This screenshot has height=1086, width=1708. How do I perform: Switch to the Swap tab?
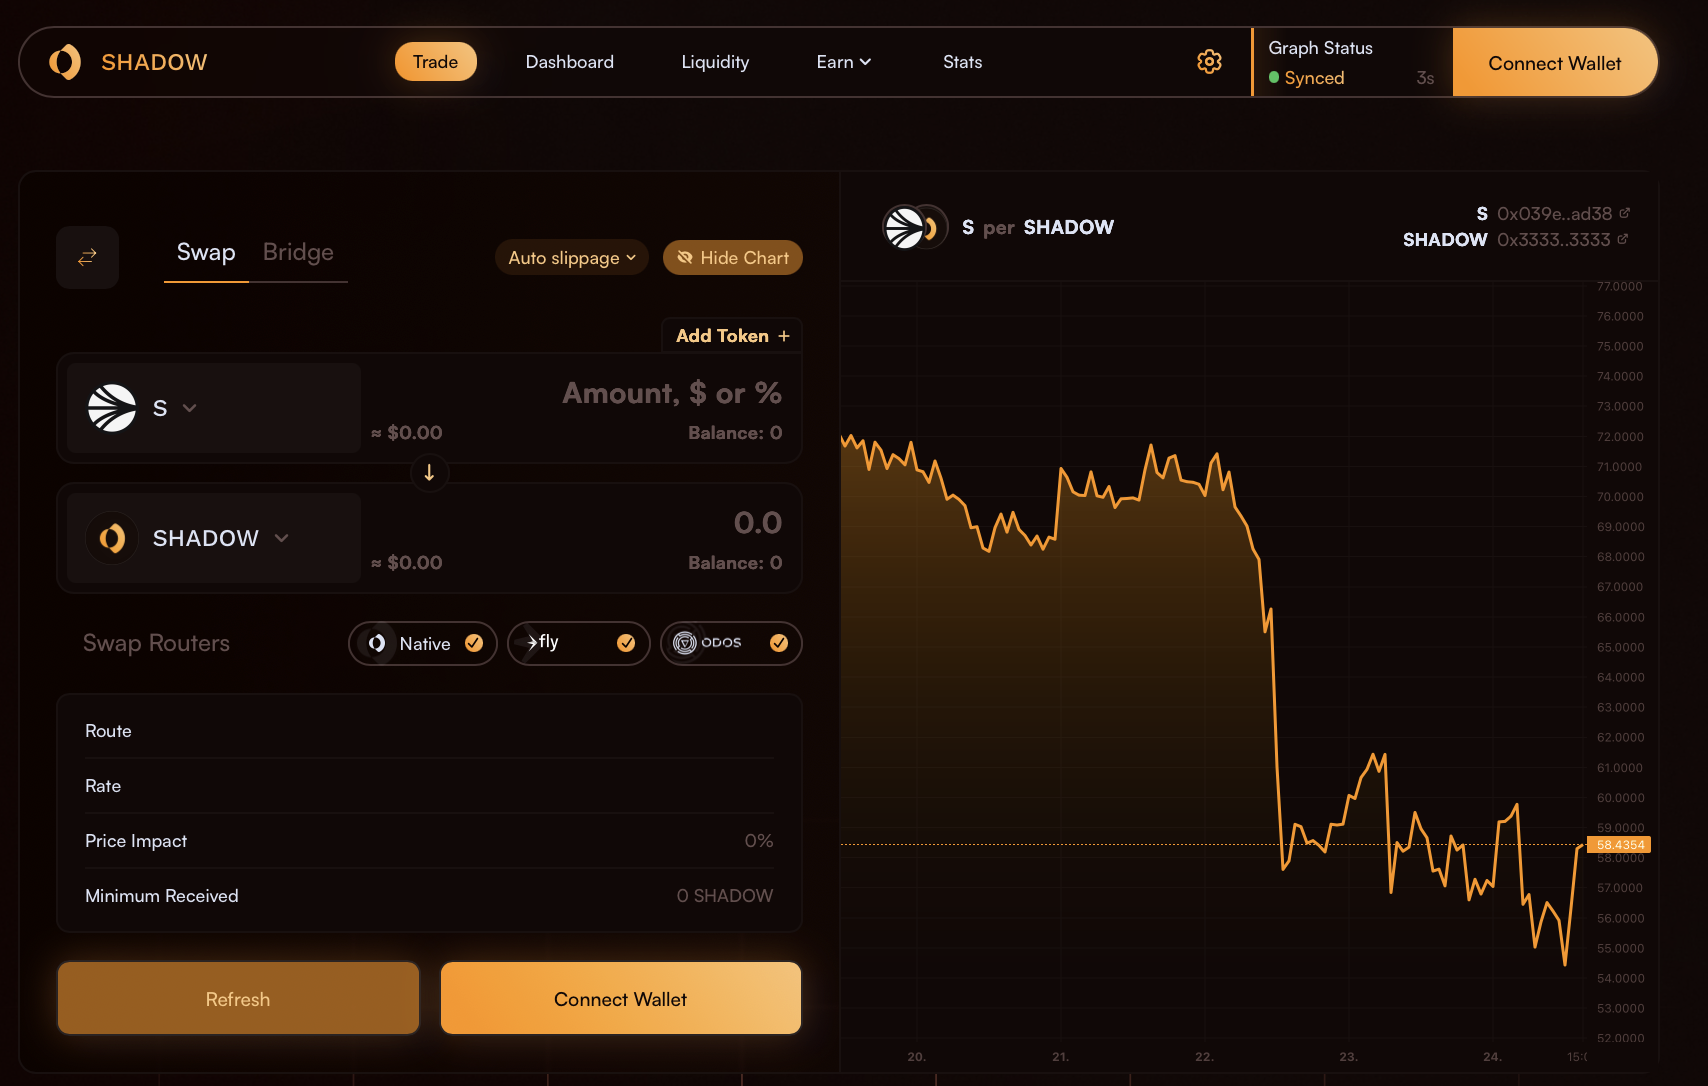pos(206,253)
